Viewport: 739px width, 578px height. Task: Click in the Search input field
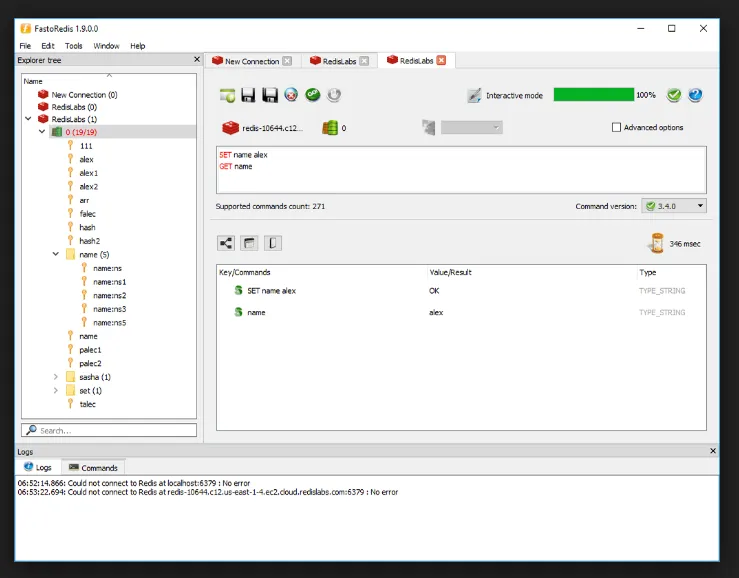[109, 430]
